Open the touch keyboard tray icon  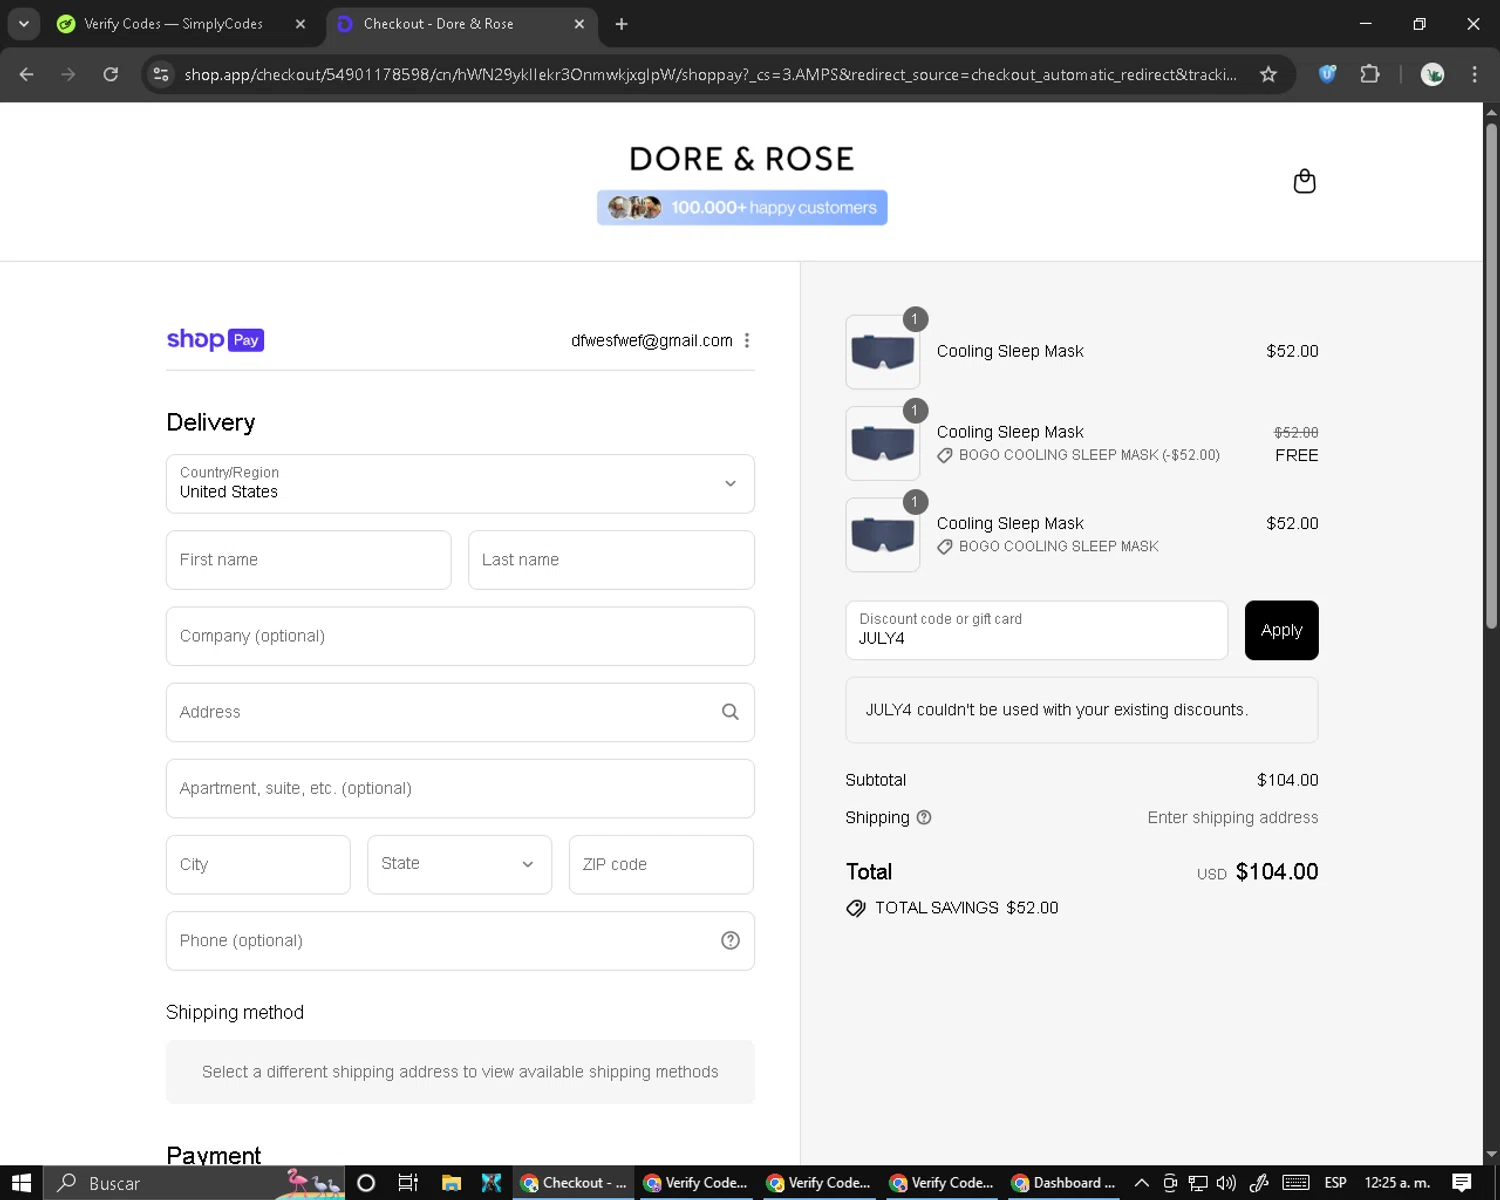coord(1295,1183)
